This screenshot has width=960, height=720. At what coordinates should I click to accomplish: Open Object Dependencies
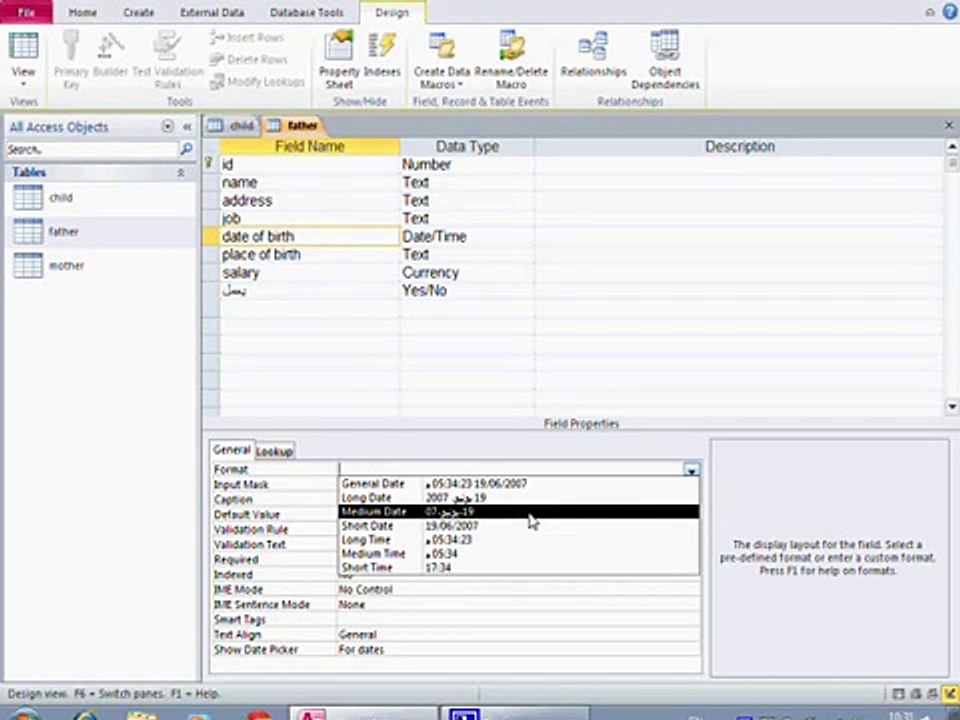point(665,60)
